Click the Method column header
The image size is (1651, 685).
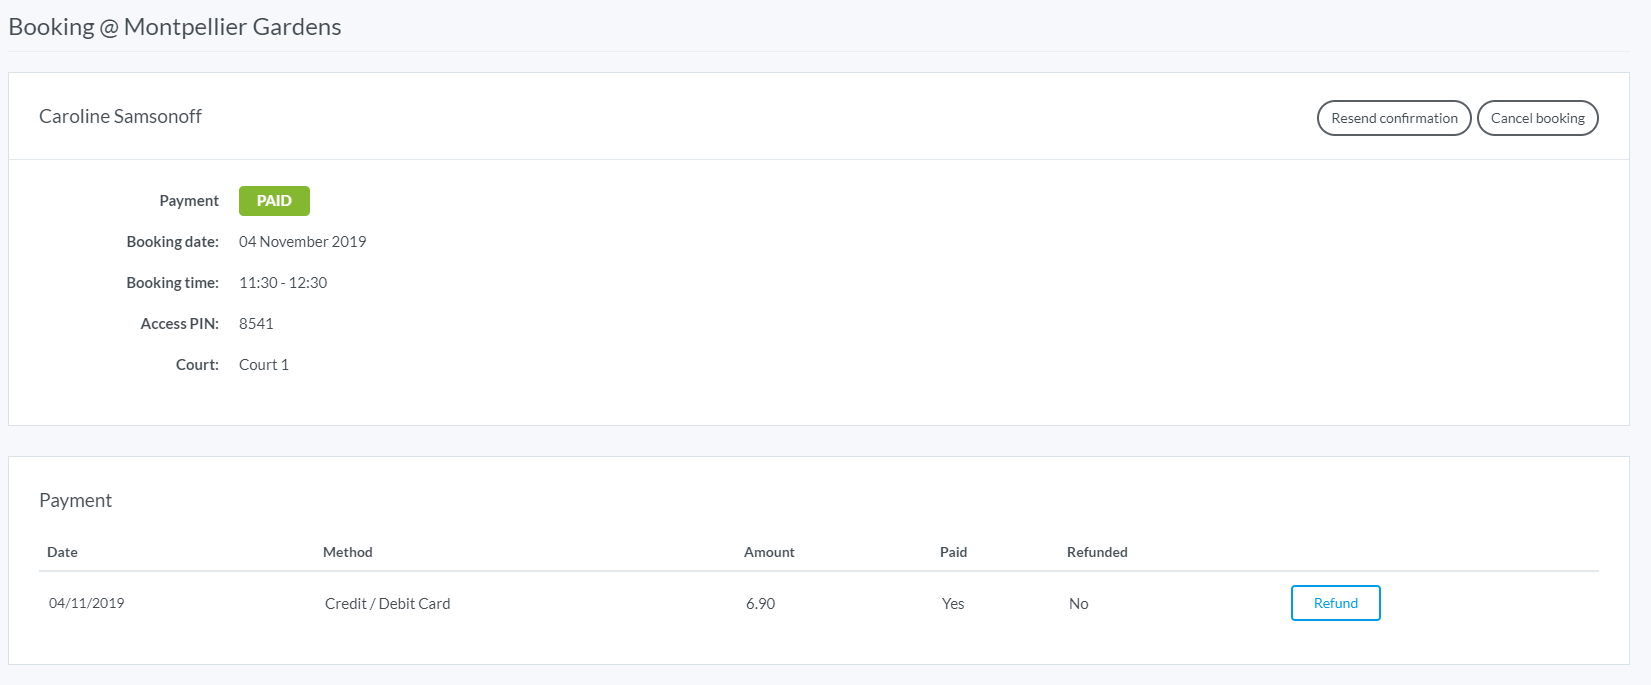(x=347, y=552)
